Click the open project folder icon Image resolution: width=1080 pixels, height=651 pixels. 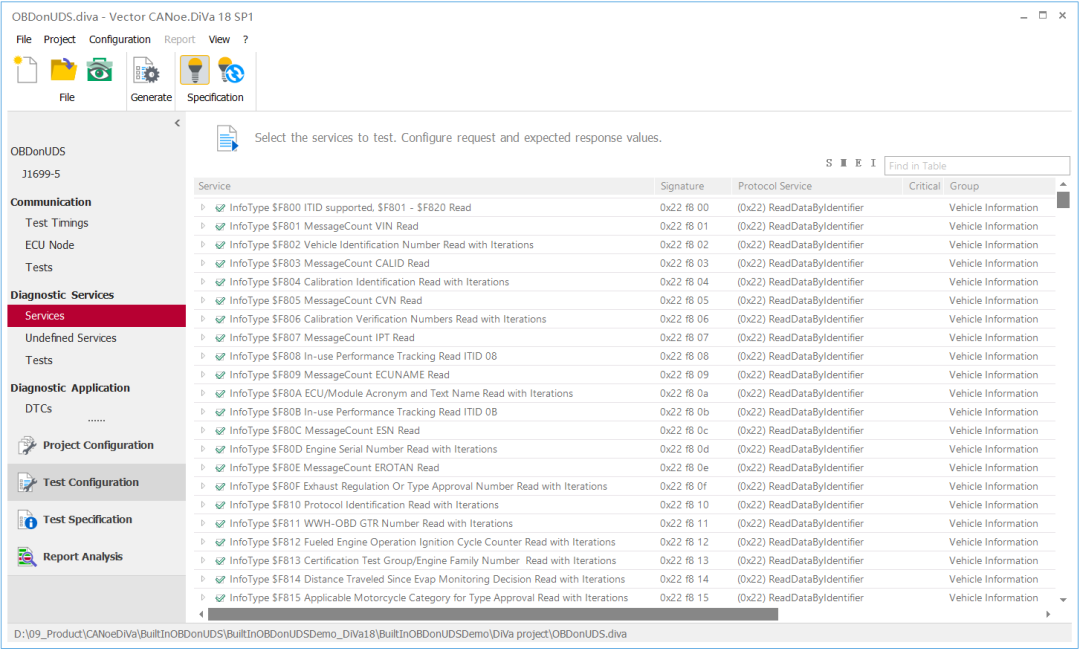[64, 70]
